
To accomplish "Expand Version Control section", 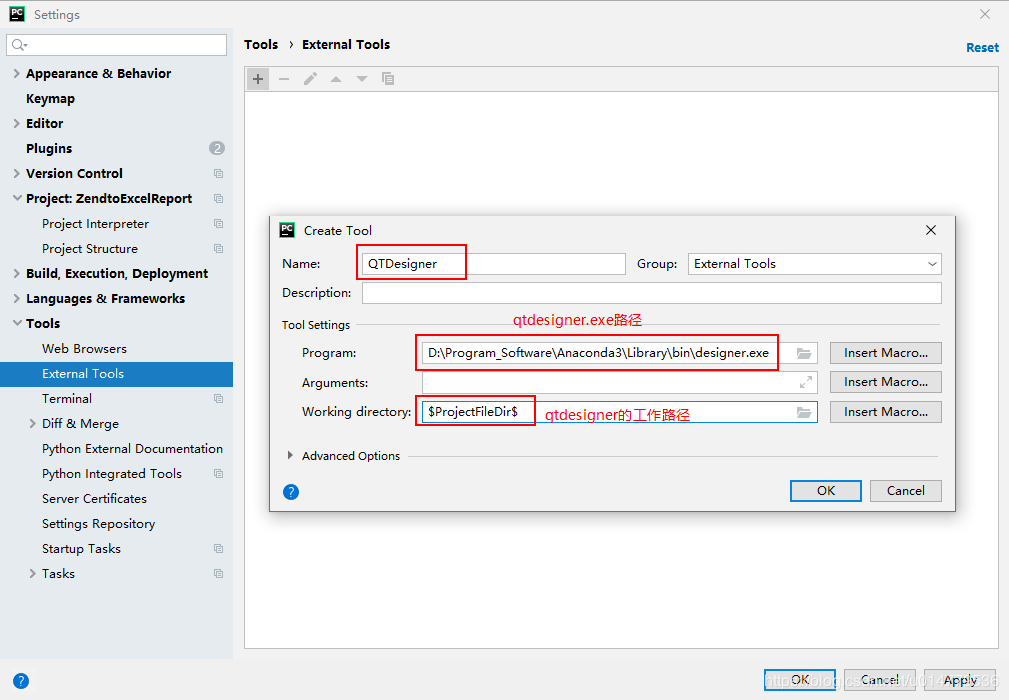I will pyautogui.click(x=17, y=174).
